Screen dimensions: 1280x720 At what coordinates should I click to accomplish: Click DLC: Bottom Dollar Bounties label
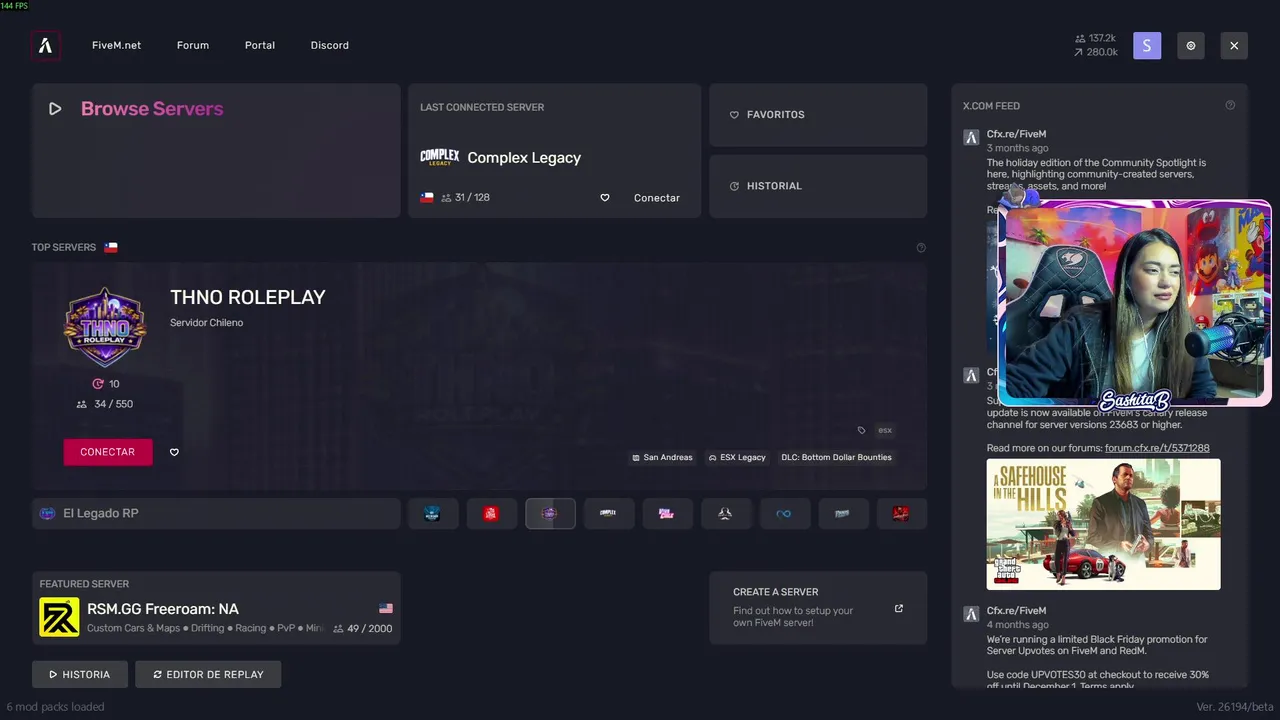[x=836, y=457]
